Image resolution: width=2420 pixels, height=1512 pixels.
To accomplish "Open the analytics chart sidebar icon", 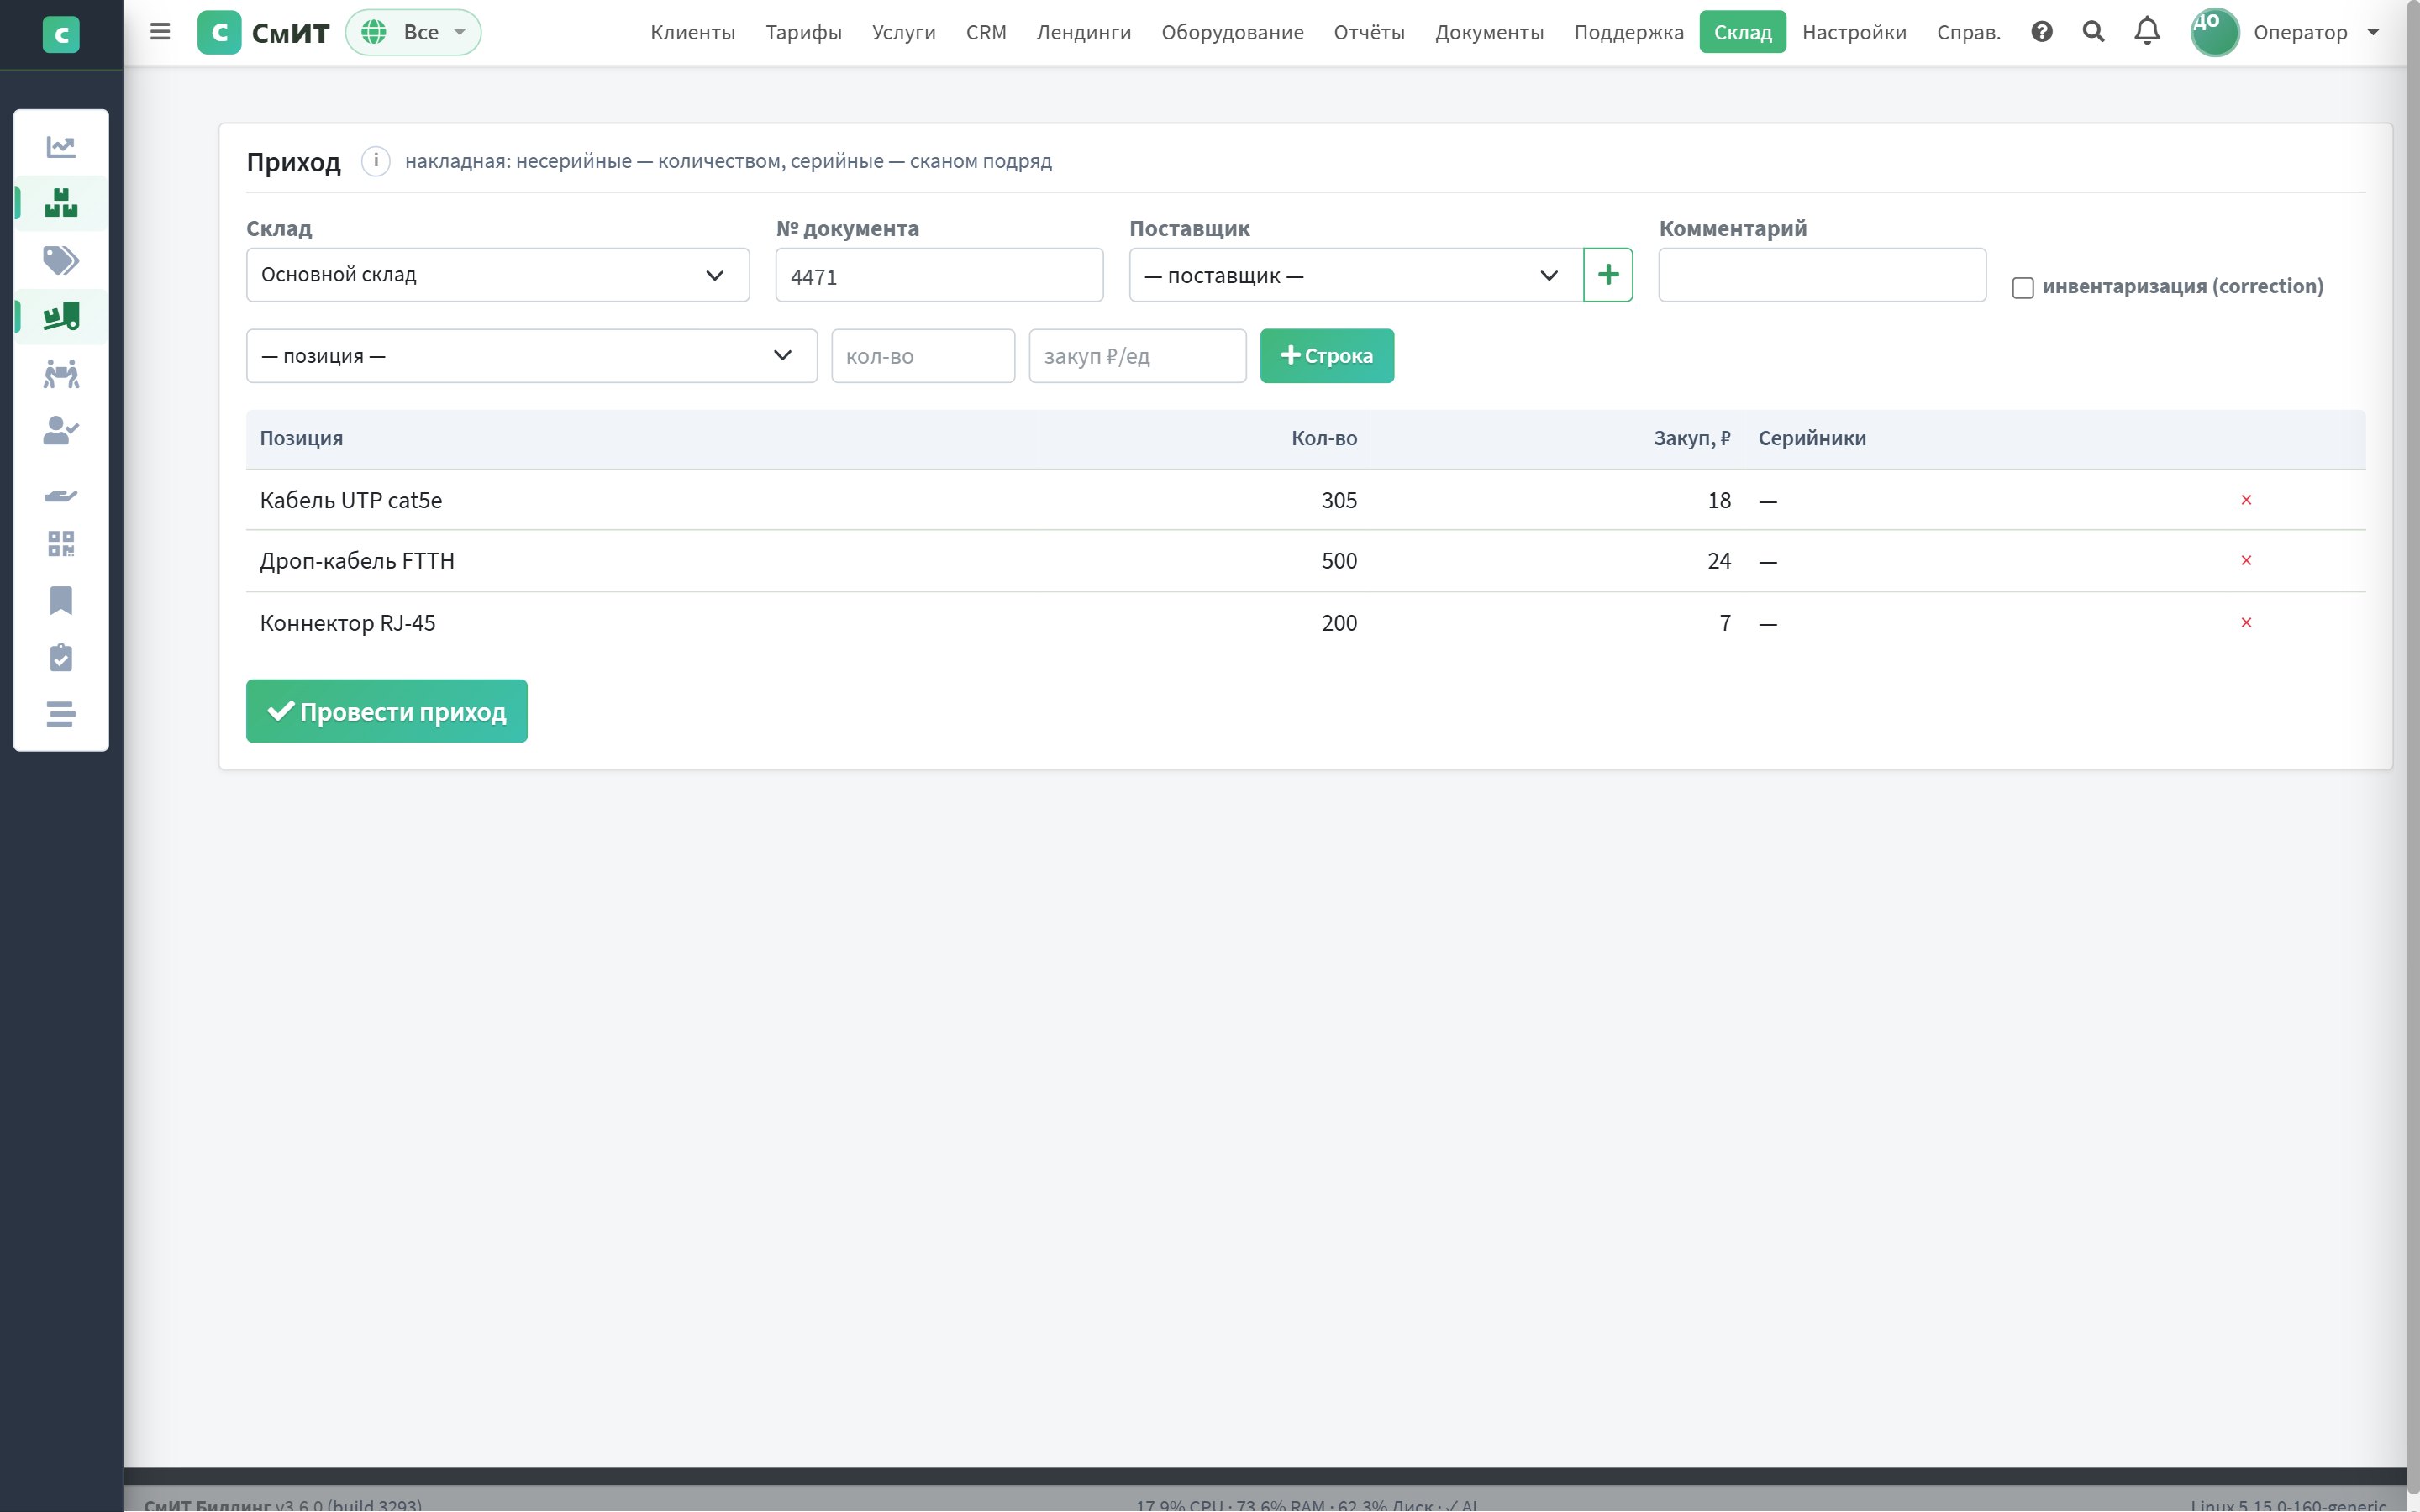I will 61,147.
